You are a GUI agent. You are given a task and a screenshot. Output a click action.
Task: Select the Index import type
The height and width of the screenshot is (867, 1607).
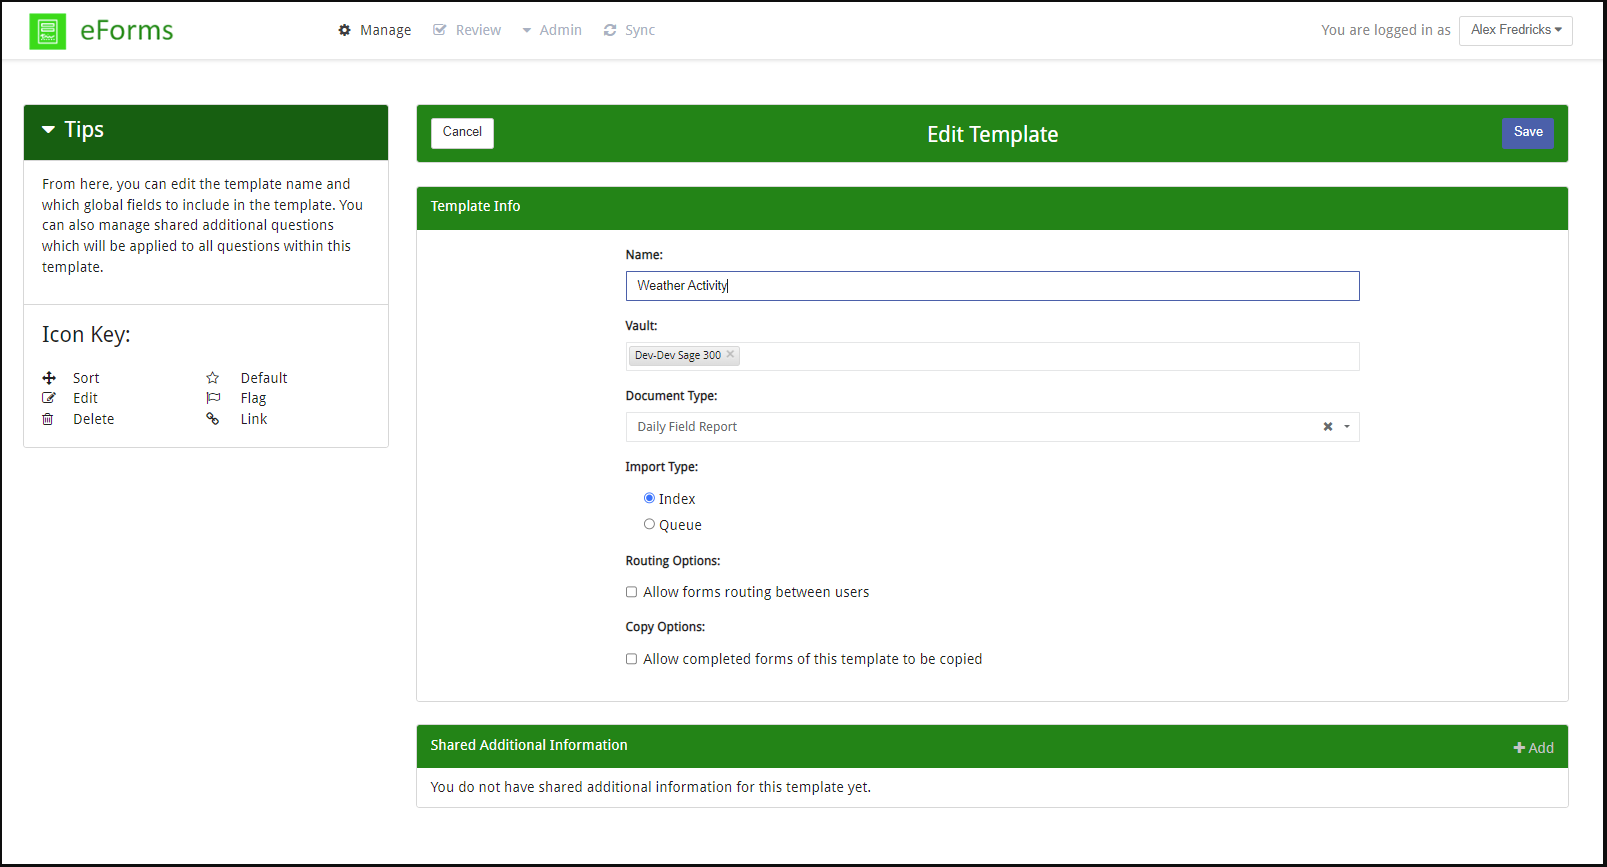coord(649,498)
